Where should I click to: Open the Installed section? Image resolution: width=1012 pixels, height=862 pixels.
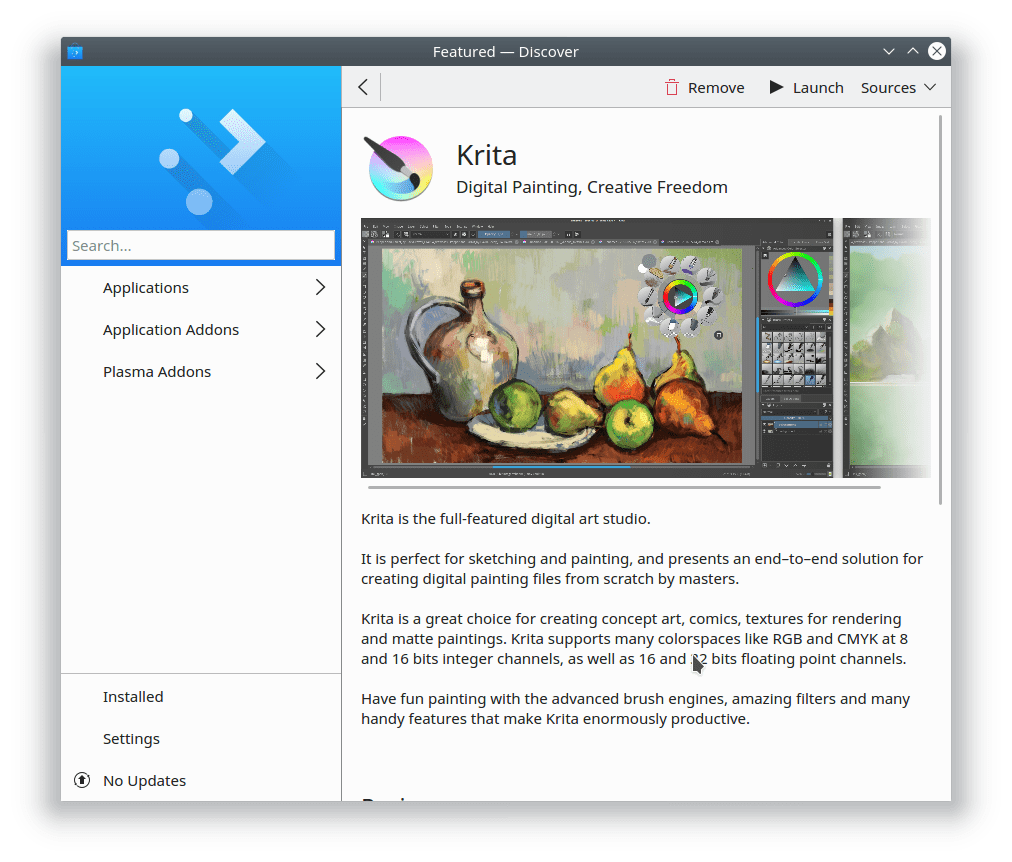pyautogui.click(x=133, y=697)
